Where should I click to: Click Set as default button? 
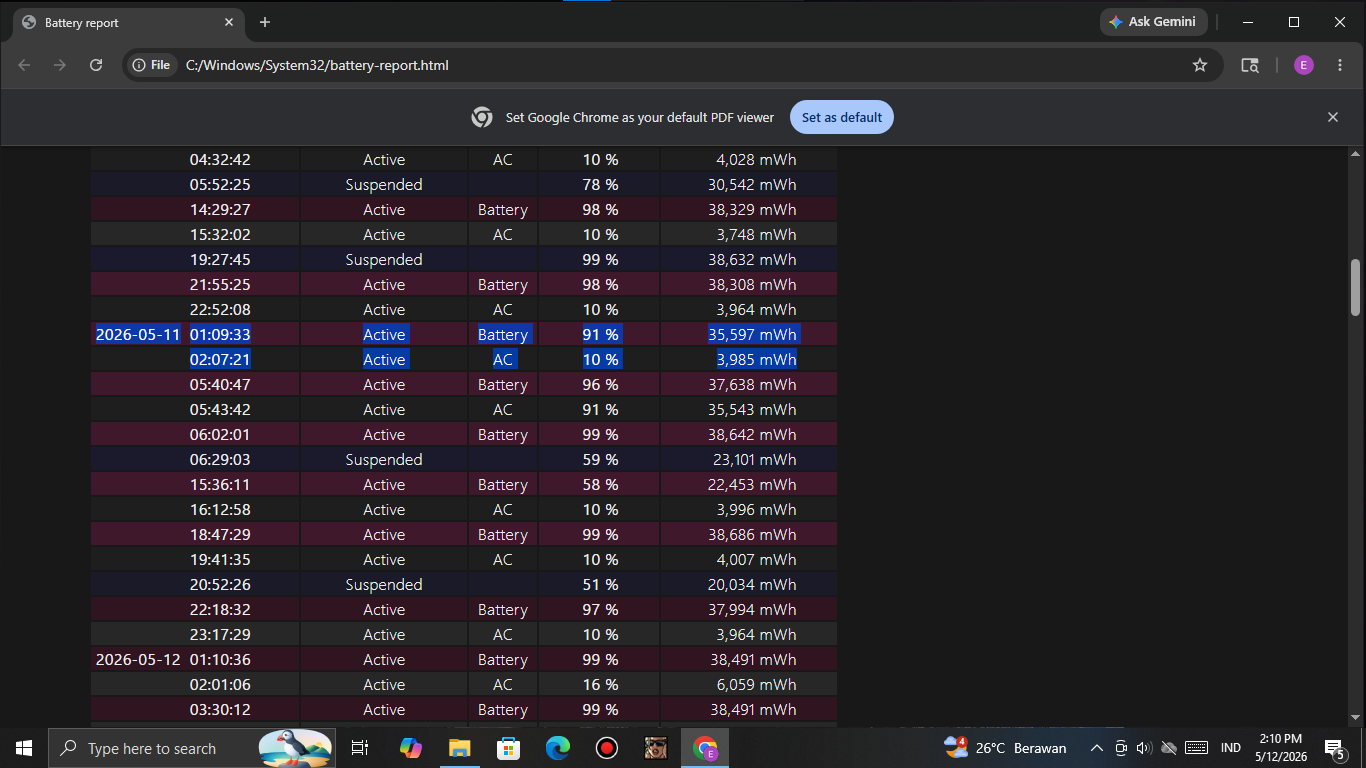(842, 117)
